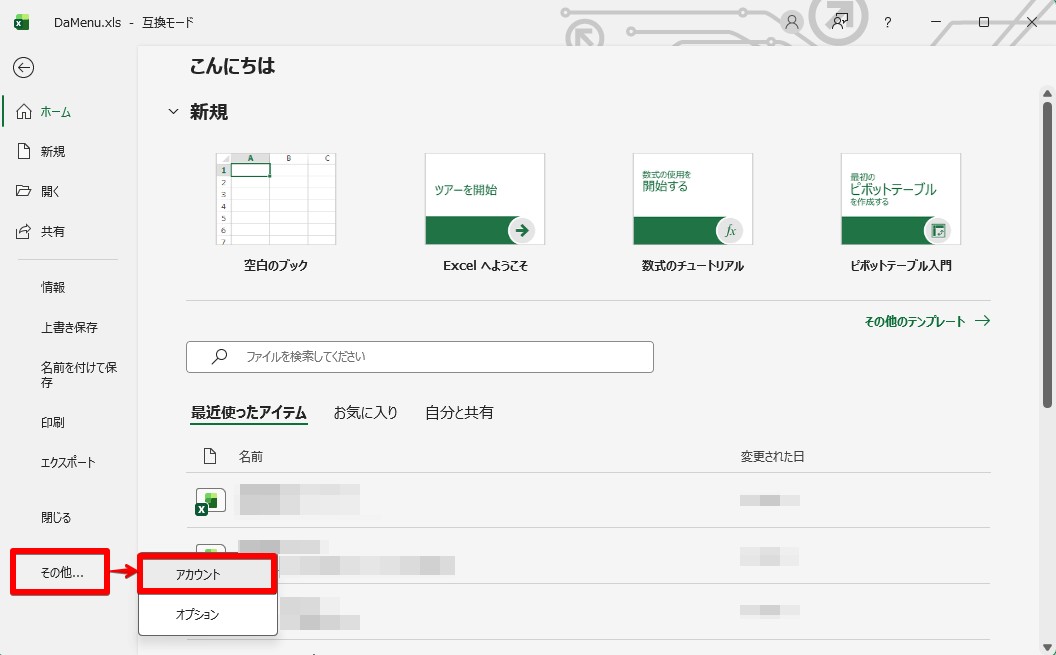This screenshot has width=1056, height=655.
Task: Click the 変更された日 column header
Action: coord(772,457)
